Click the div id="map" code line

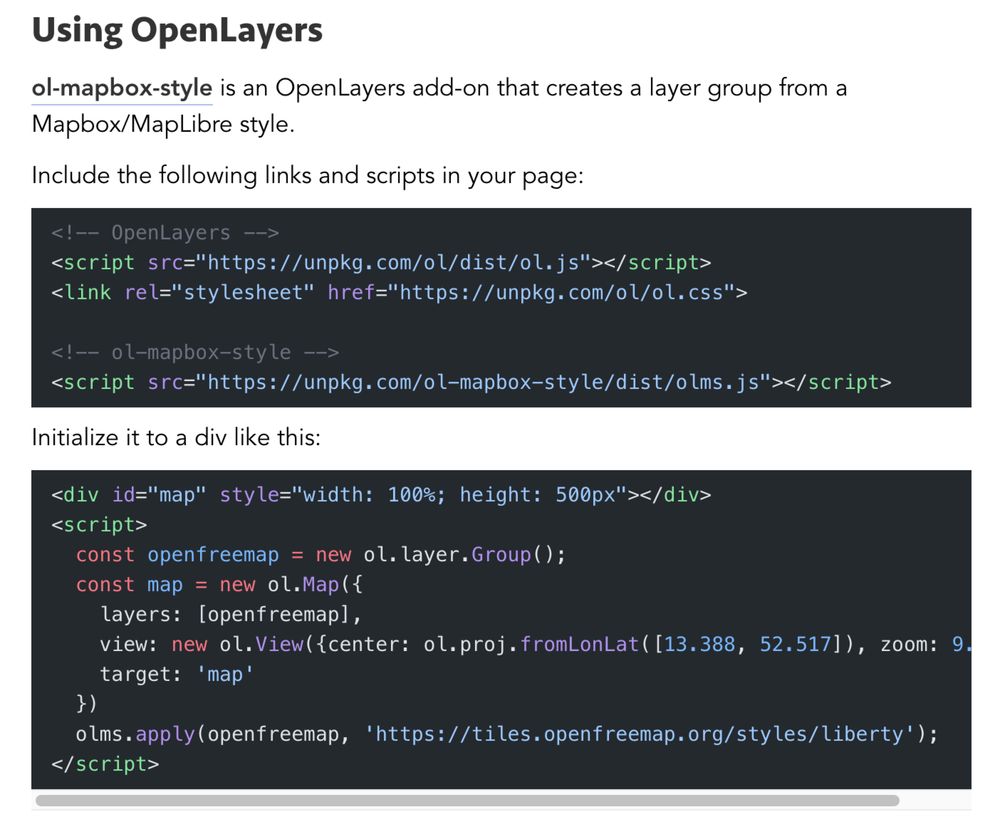pos(381,495)
